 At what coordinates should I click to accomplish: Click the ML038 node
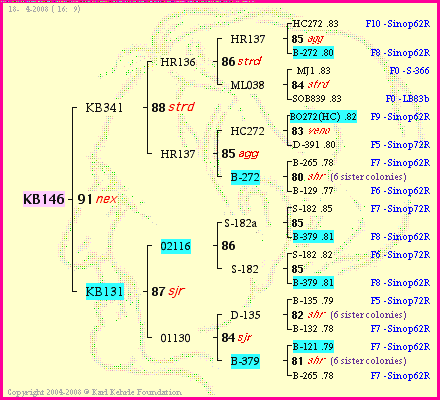pos(247,85)
